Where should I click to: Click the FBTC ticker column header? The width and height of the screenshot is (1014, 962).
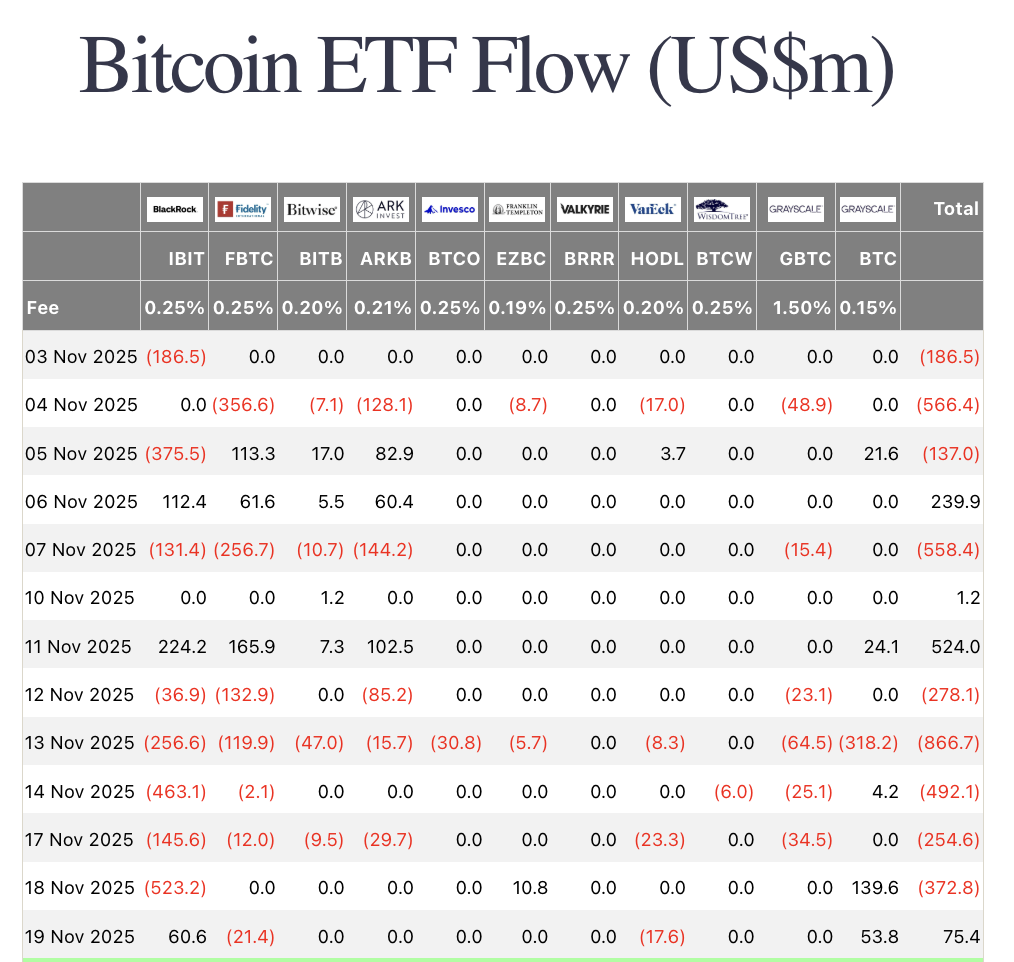[x=249, y=258]
